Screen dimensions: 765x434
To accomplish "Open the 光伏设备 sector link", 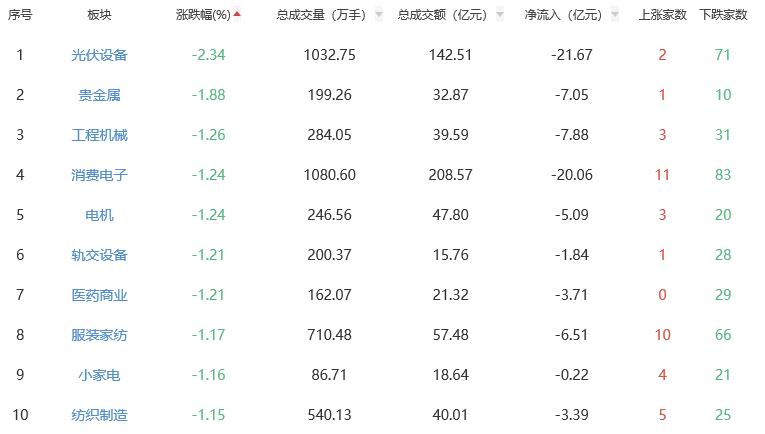I will click(x=100, y=55).
